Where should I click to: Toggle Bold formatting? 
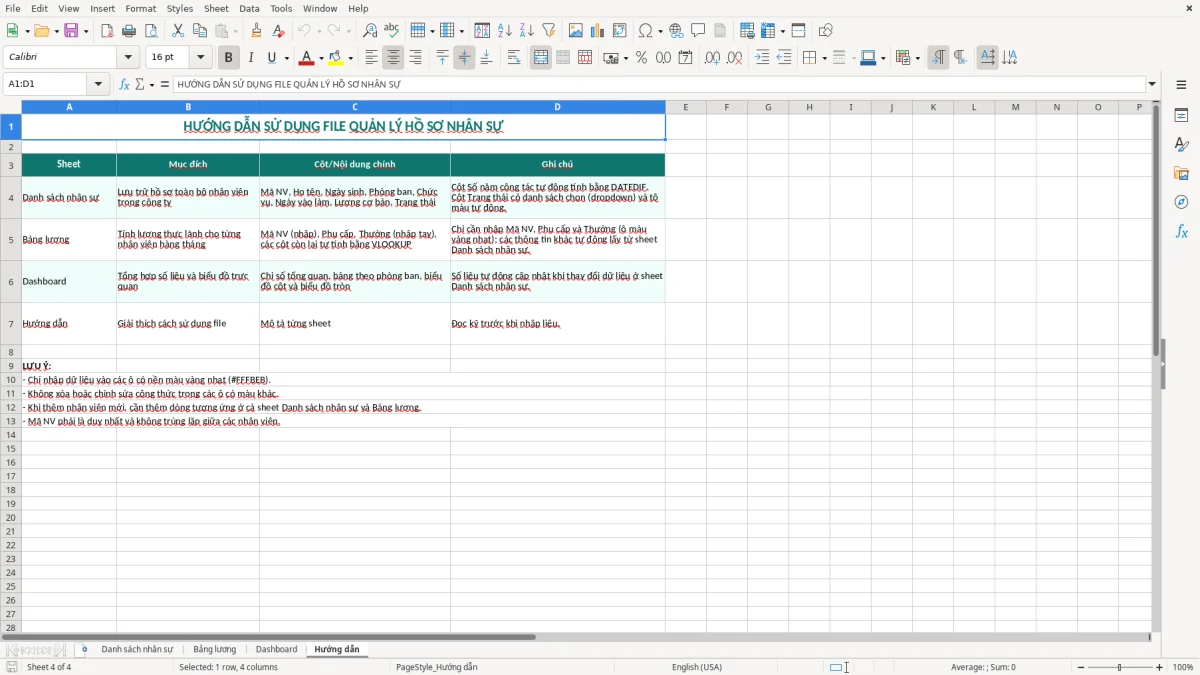[x=228, y=58]
